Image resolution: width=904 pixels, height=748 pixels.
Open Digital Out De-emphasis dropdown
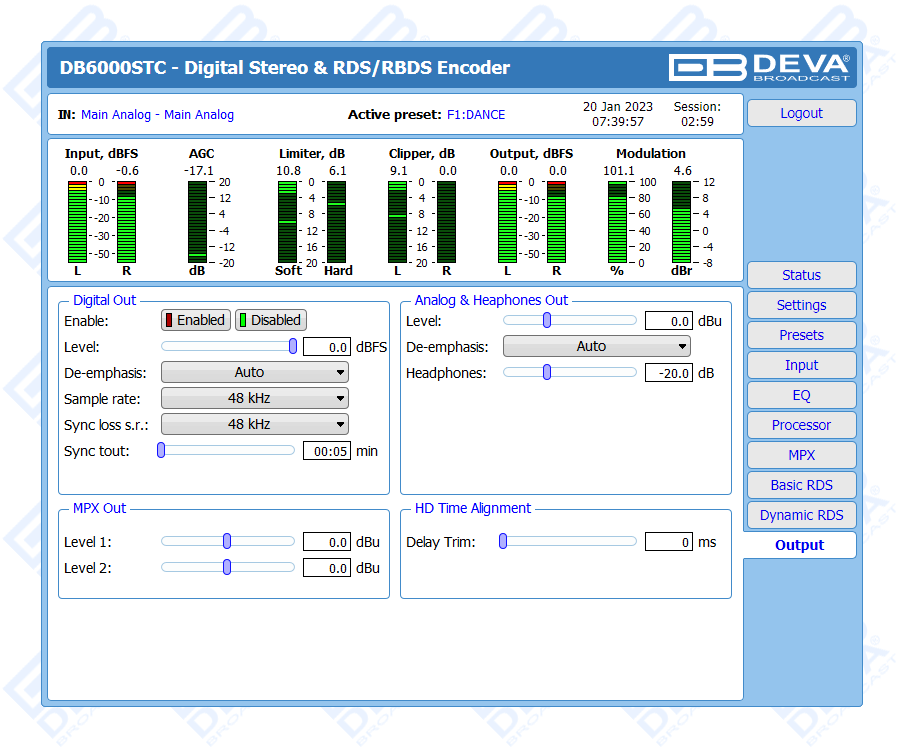tap(255, 372)
